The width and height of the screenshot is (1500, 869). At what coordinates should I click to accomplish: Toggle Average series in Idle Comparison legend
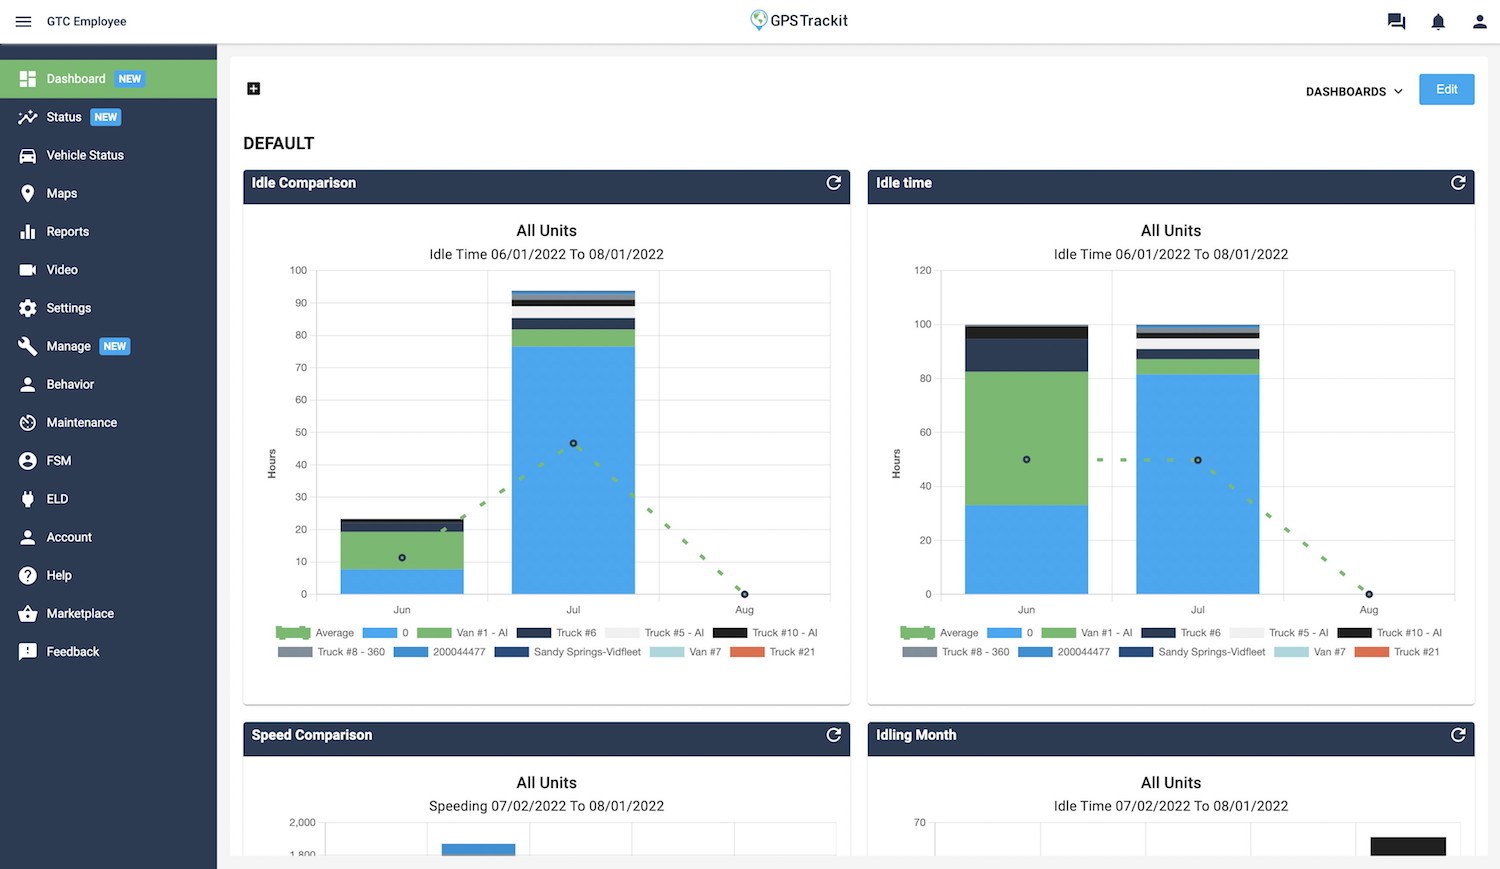point(315,633)
